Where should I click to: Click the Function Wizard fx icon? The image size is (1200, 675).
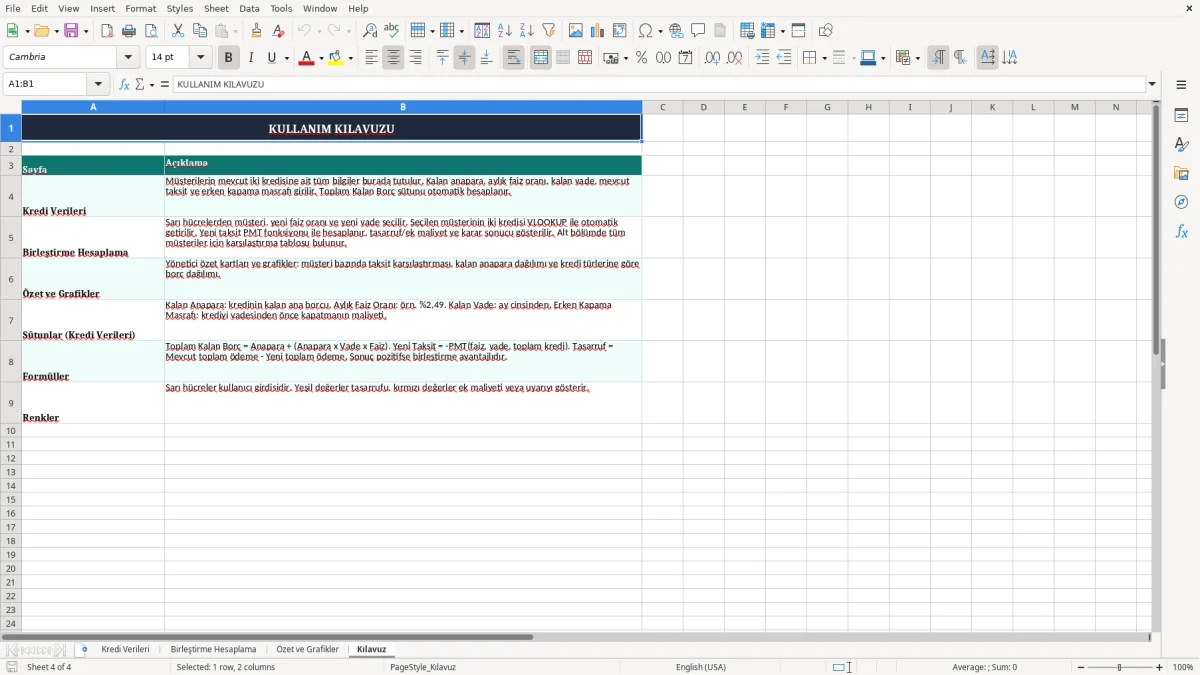[125, 84]
